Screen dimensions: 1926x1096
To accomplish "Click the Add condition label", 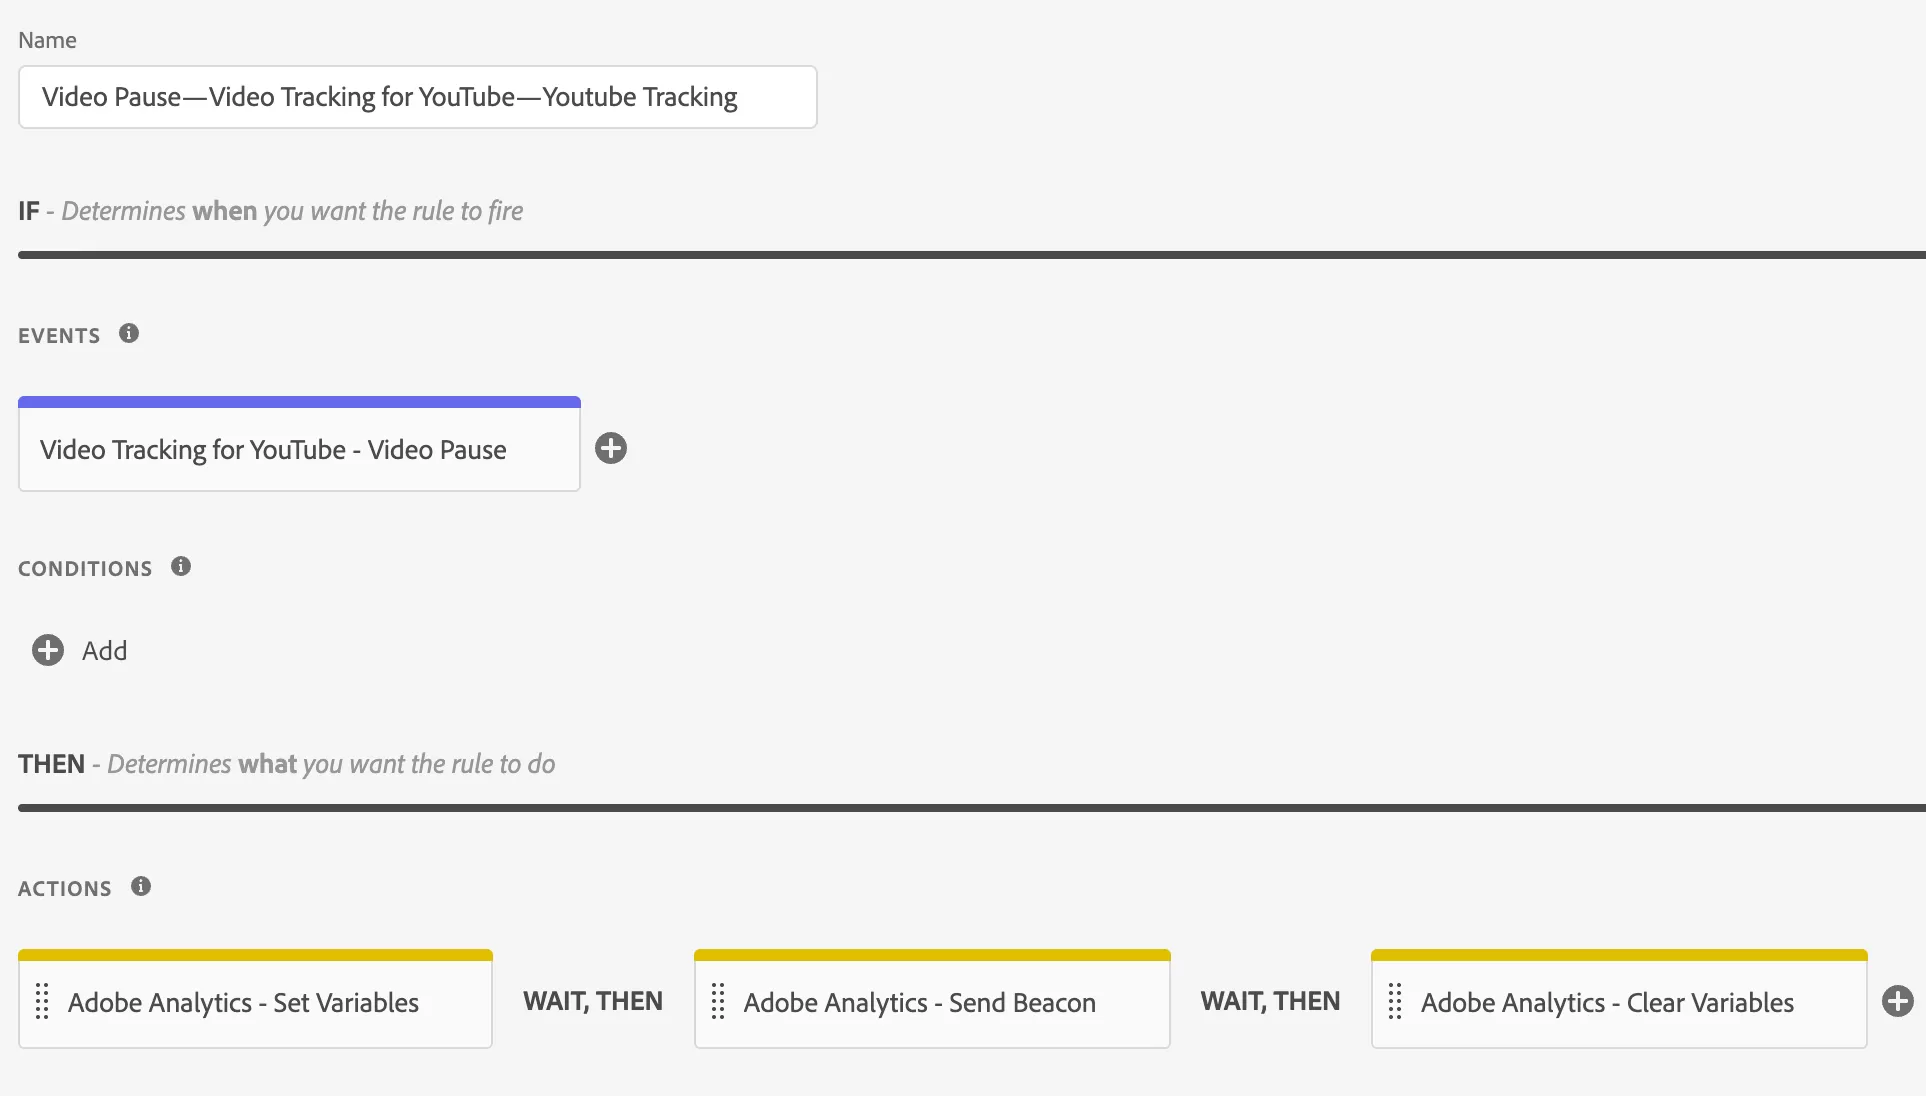I will point(105,651).
